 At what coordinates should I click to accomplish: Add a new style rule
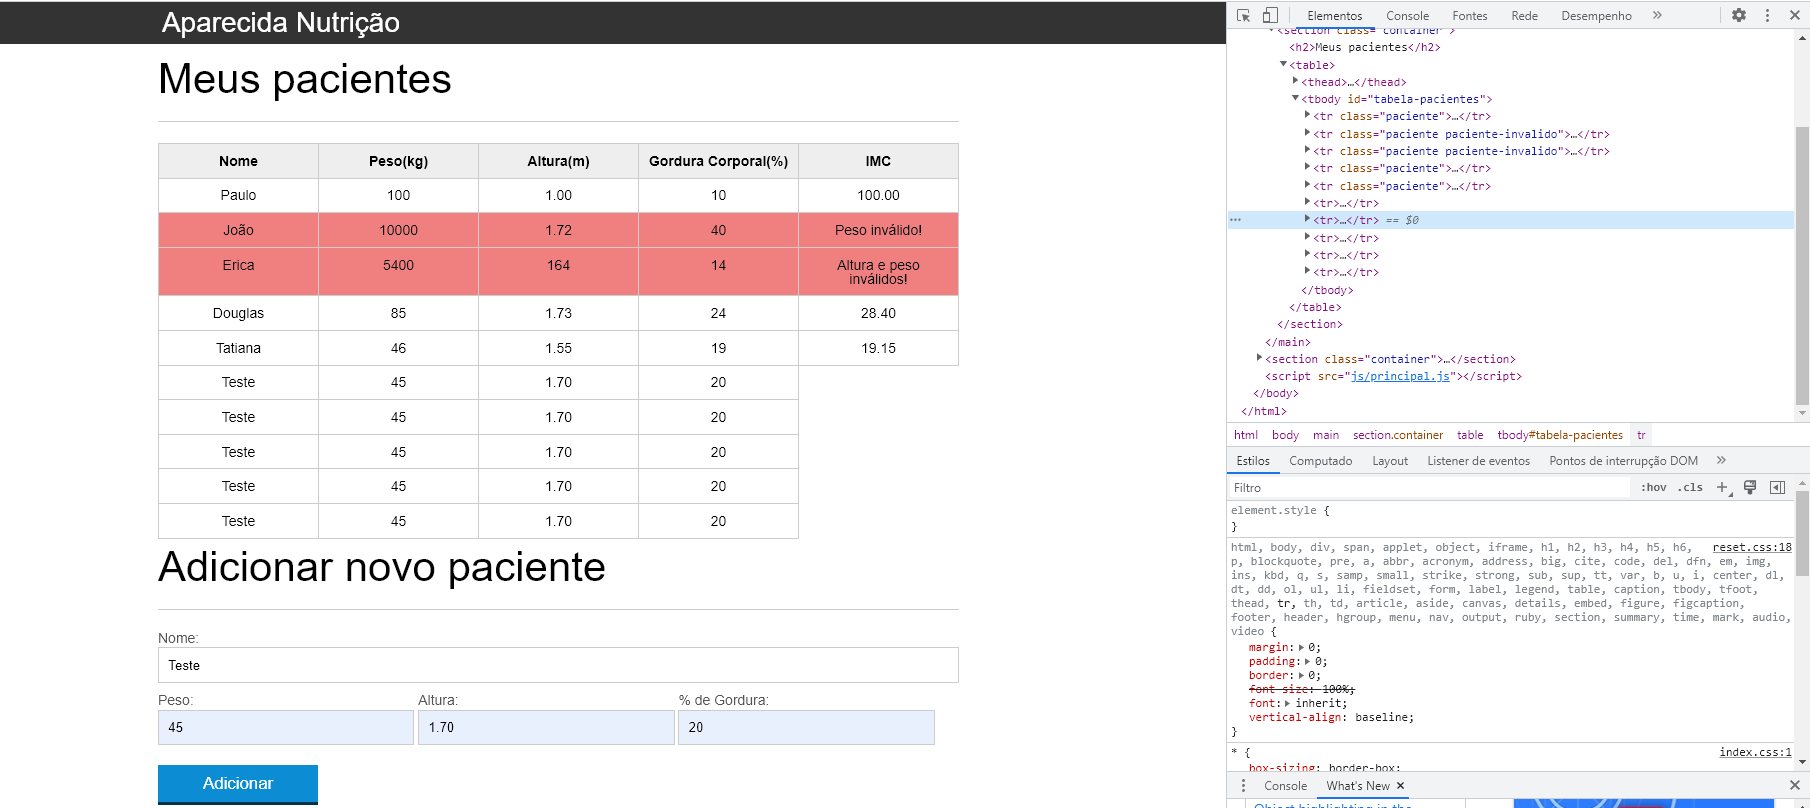coord(1722,487)
